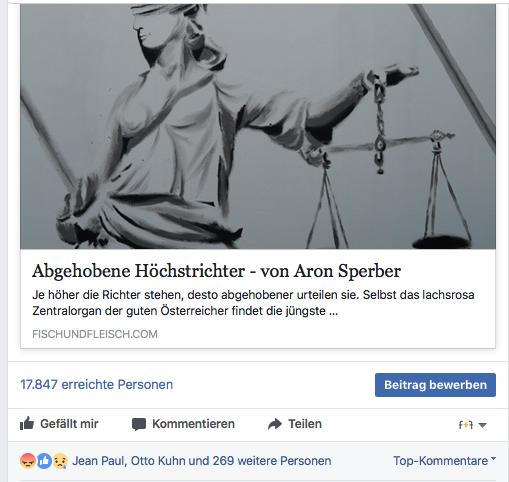Open the Jean Paul profile link

click(x=98, y=461)
